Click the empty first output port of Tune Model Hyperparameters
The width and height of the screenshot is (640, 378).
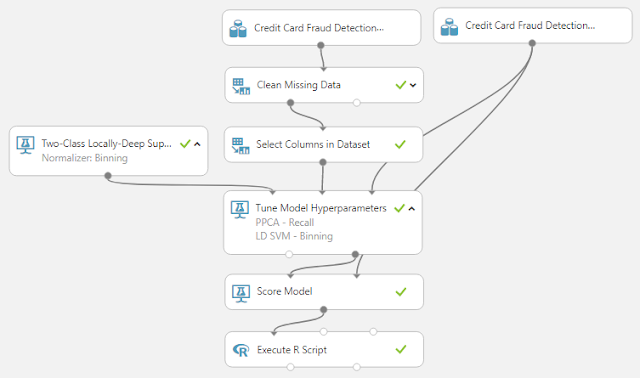289,254
